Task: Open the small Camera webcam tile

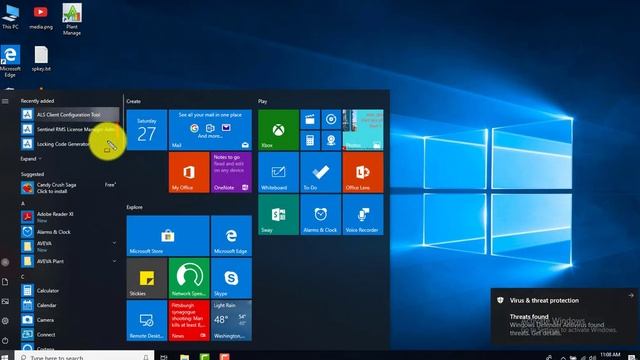Action: point(331,140)
